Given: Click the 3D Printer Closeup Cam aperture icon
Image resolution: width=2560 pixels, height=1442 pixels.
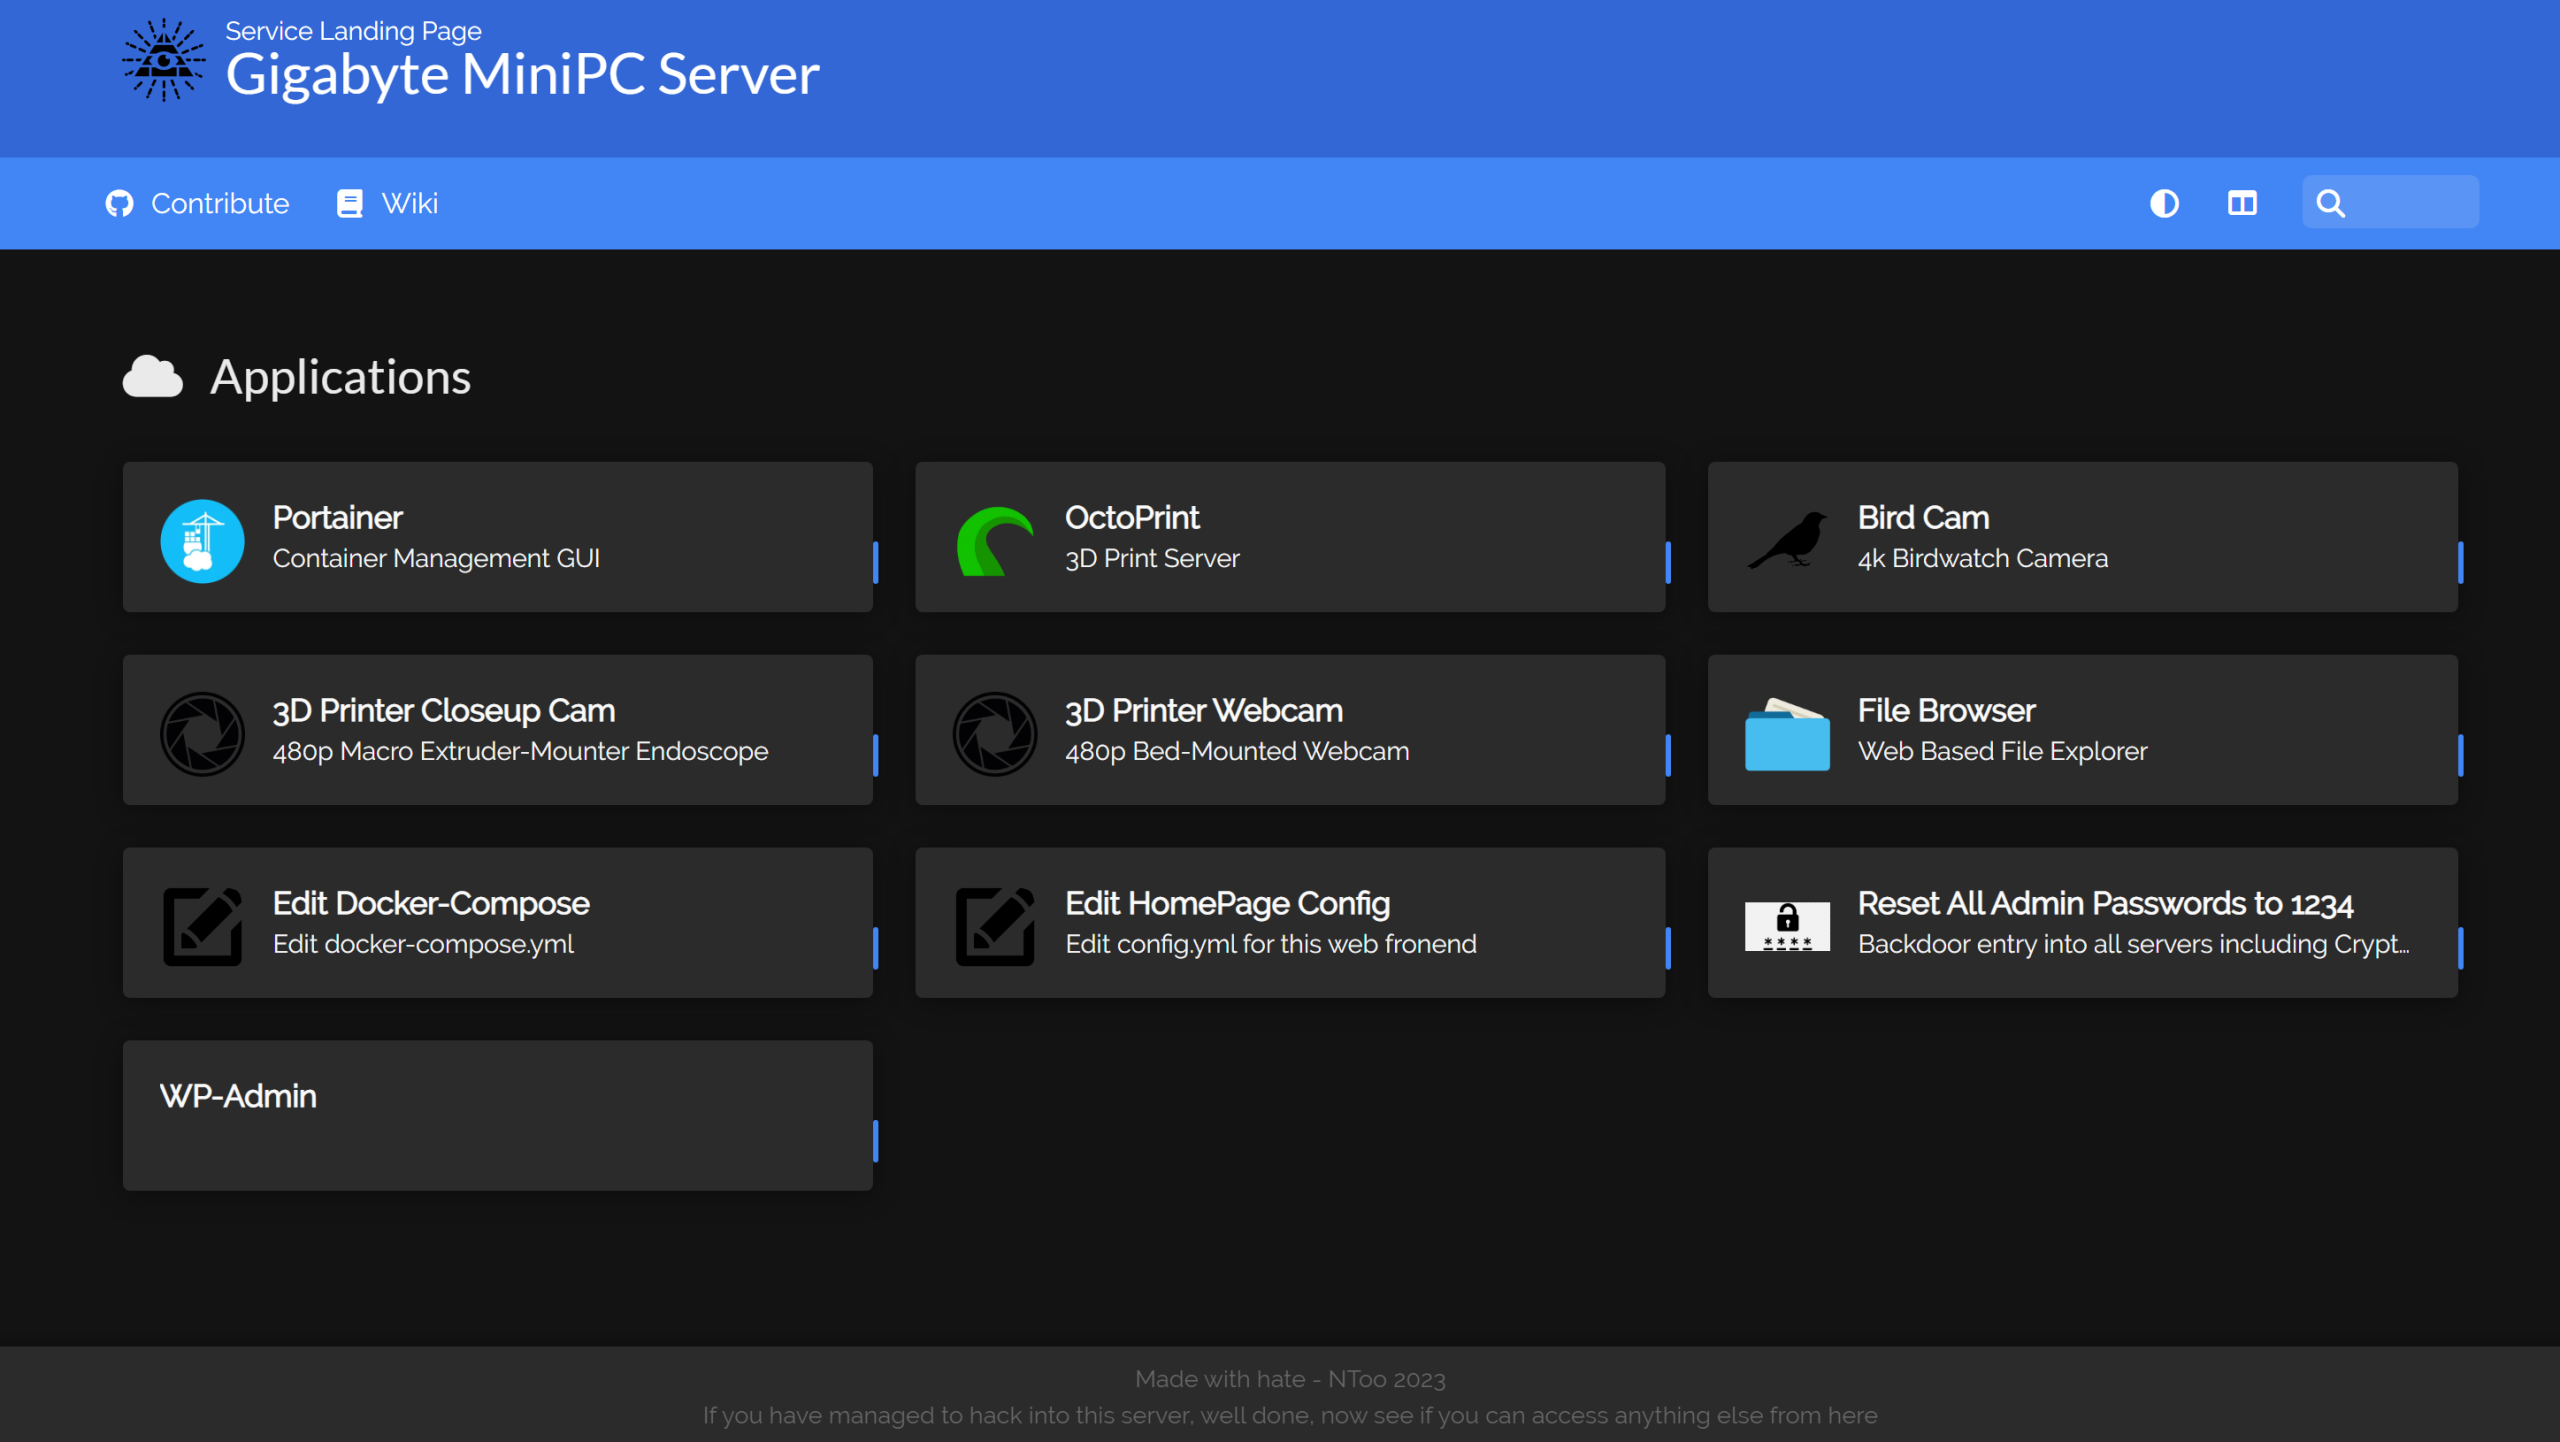Looking at the screenshot, I should click(x=202, y=734).
